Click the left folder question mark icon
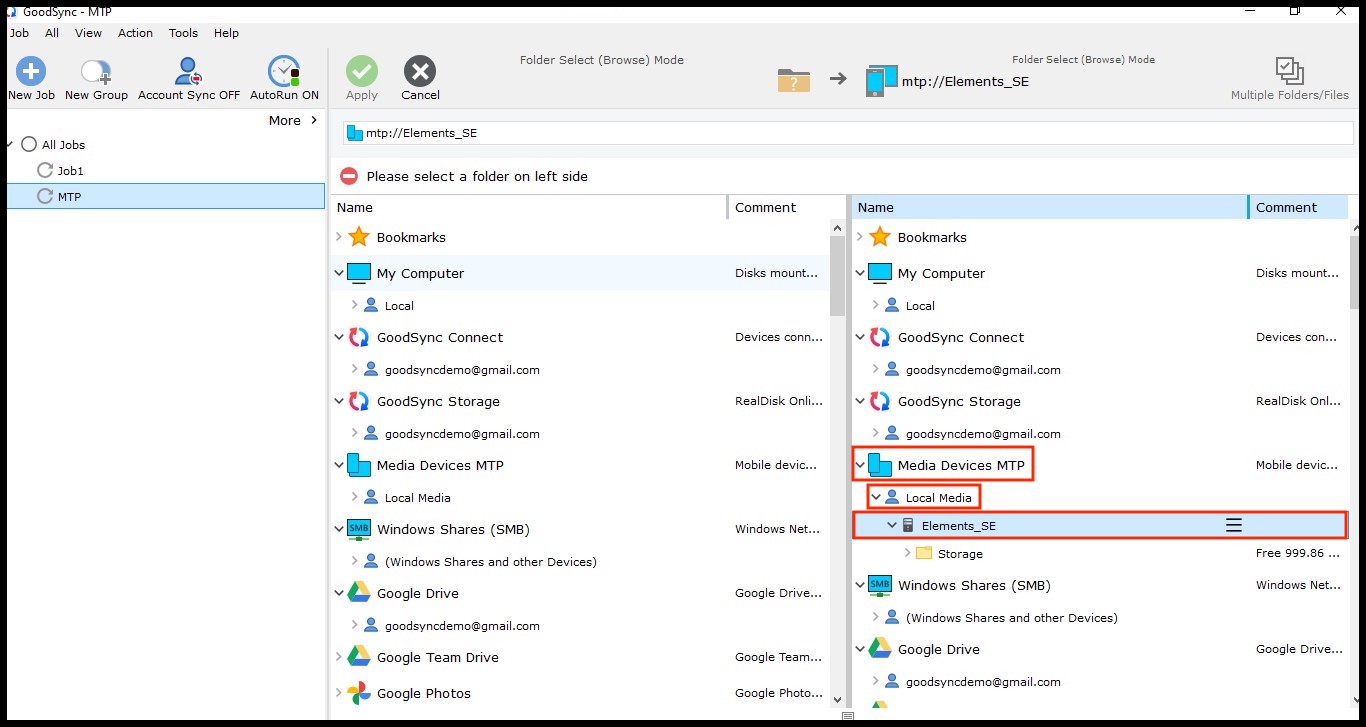This screenshot has width=1366, height=727. [x=793, y=80]
